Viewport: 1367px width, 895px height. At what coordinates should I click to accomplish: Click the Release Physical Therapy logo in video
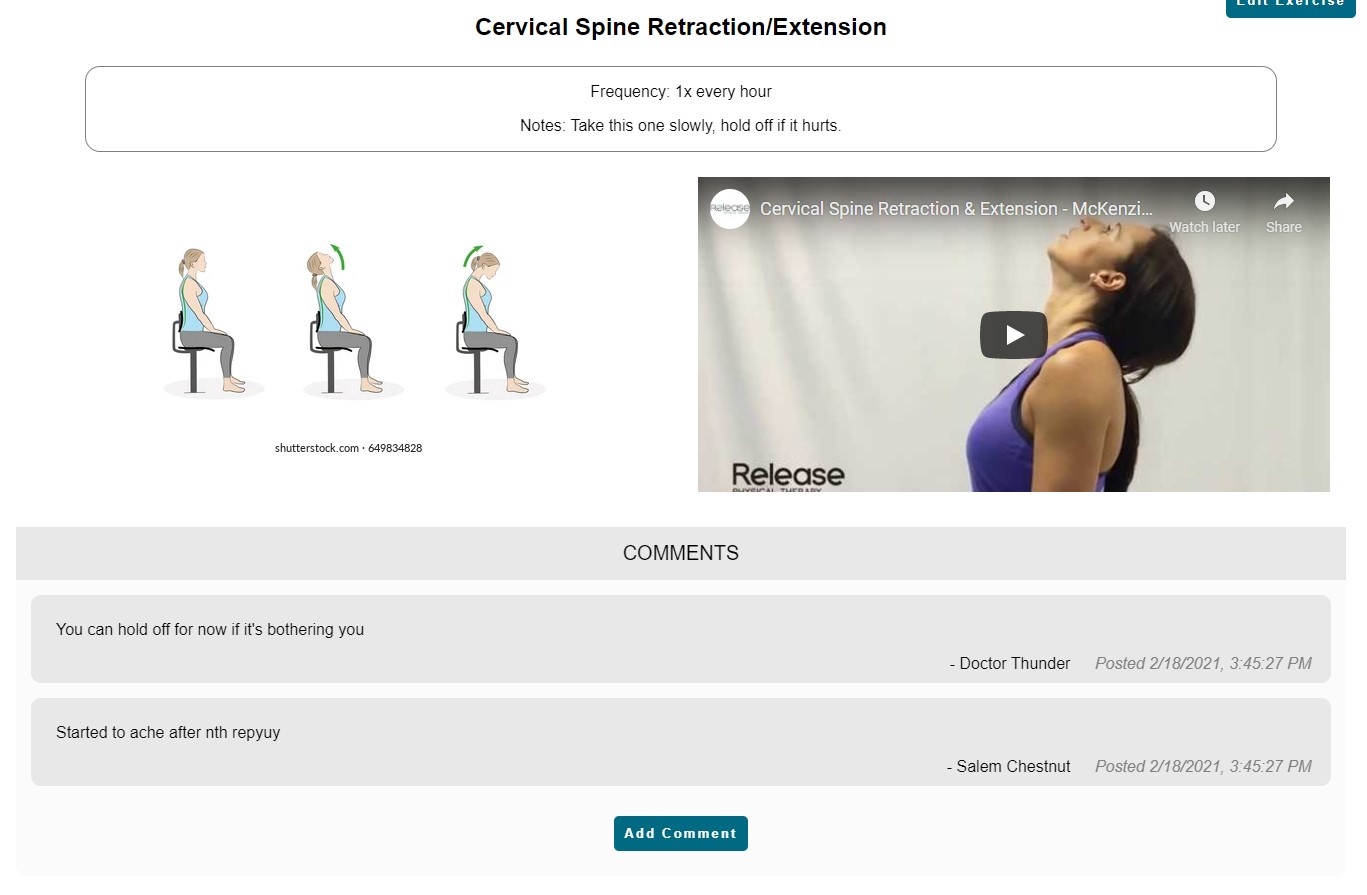pyautogui.click(x=788, y=476)
